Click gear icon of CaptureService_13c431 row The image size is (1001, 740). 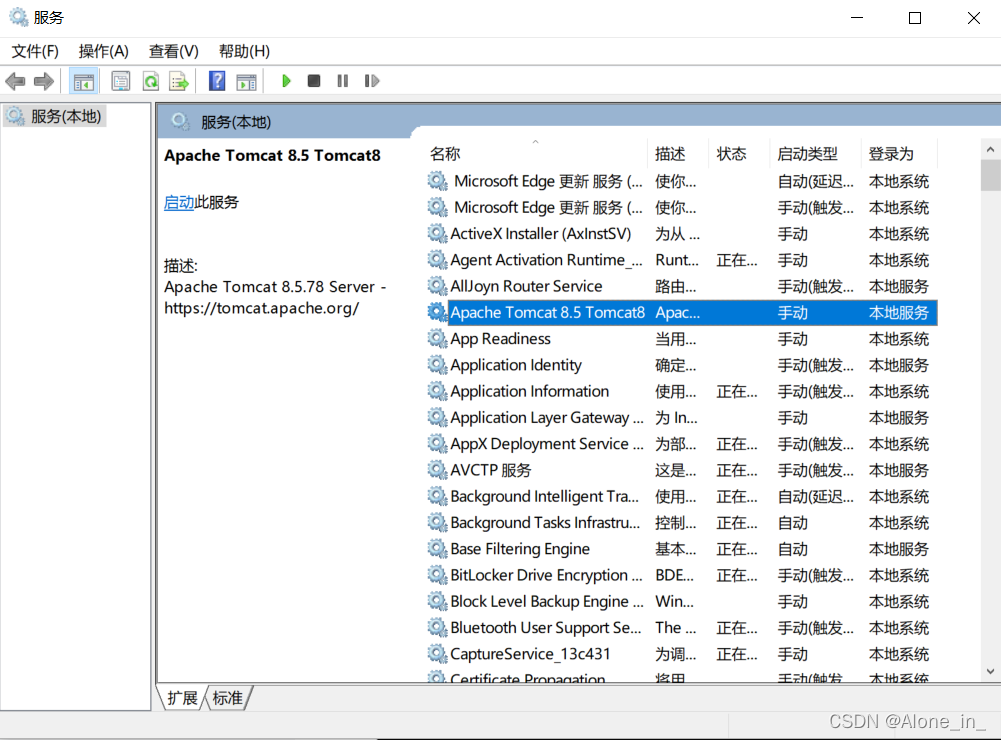437,654
